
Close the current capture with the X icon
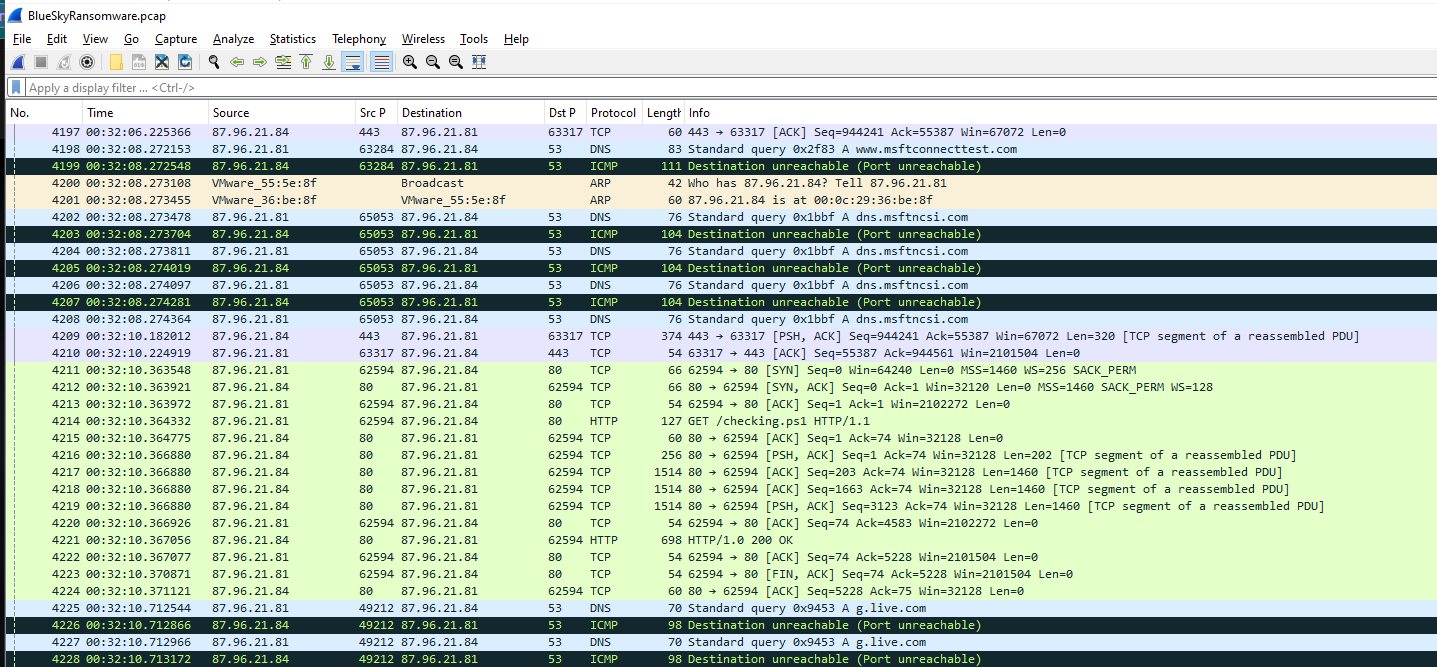click(161, 61)
